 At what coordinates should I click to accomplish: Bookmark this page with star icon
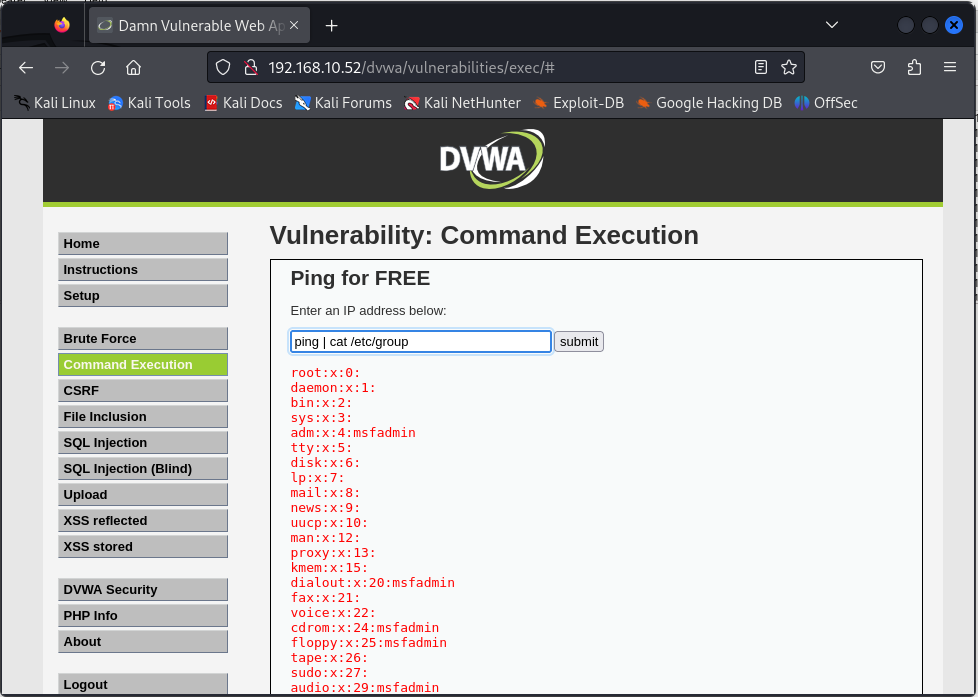pyautogui.click(x=789, y=67)
